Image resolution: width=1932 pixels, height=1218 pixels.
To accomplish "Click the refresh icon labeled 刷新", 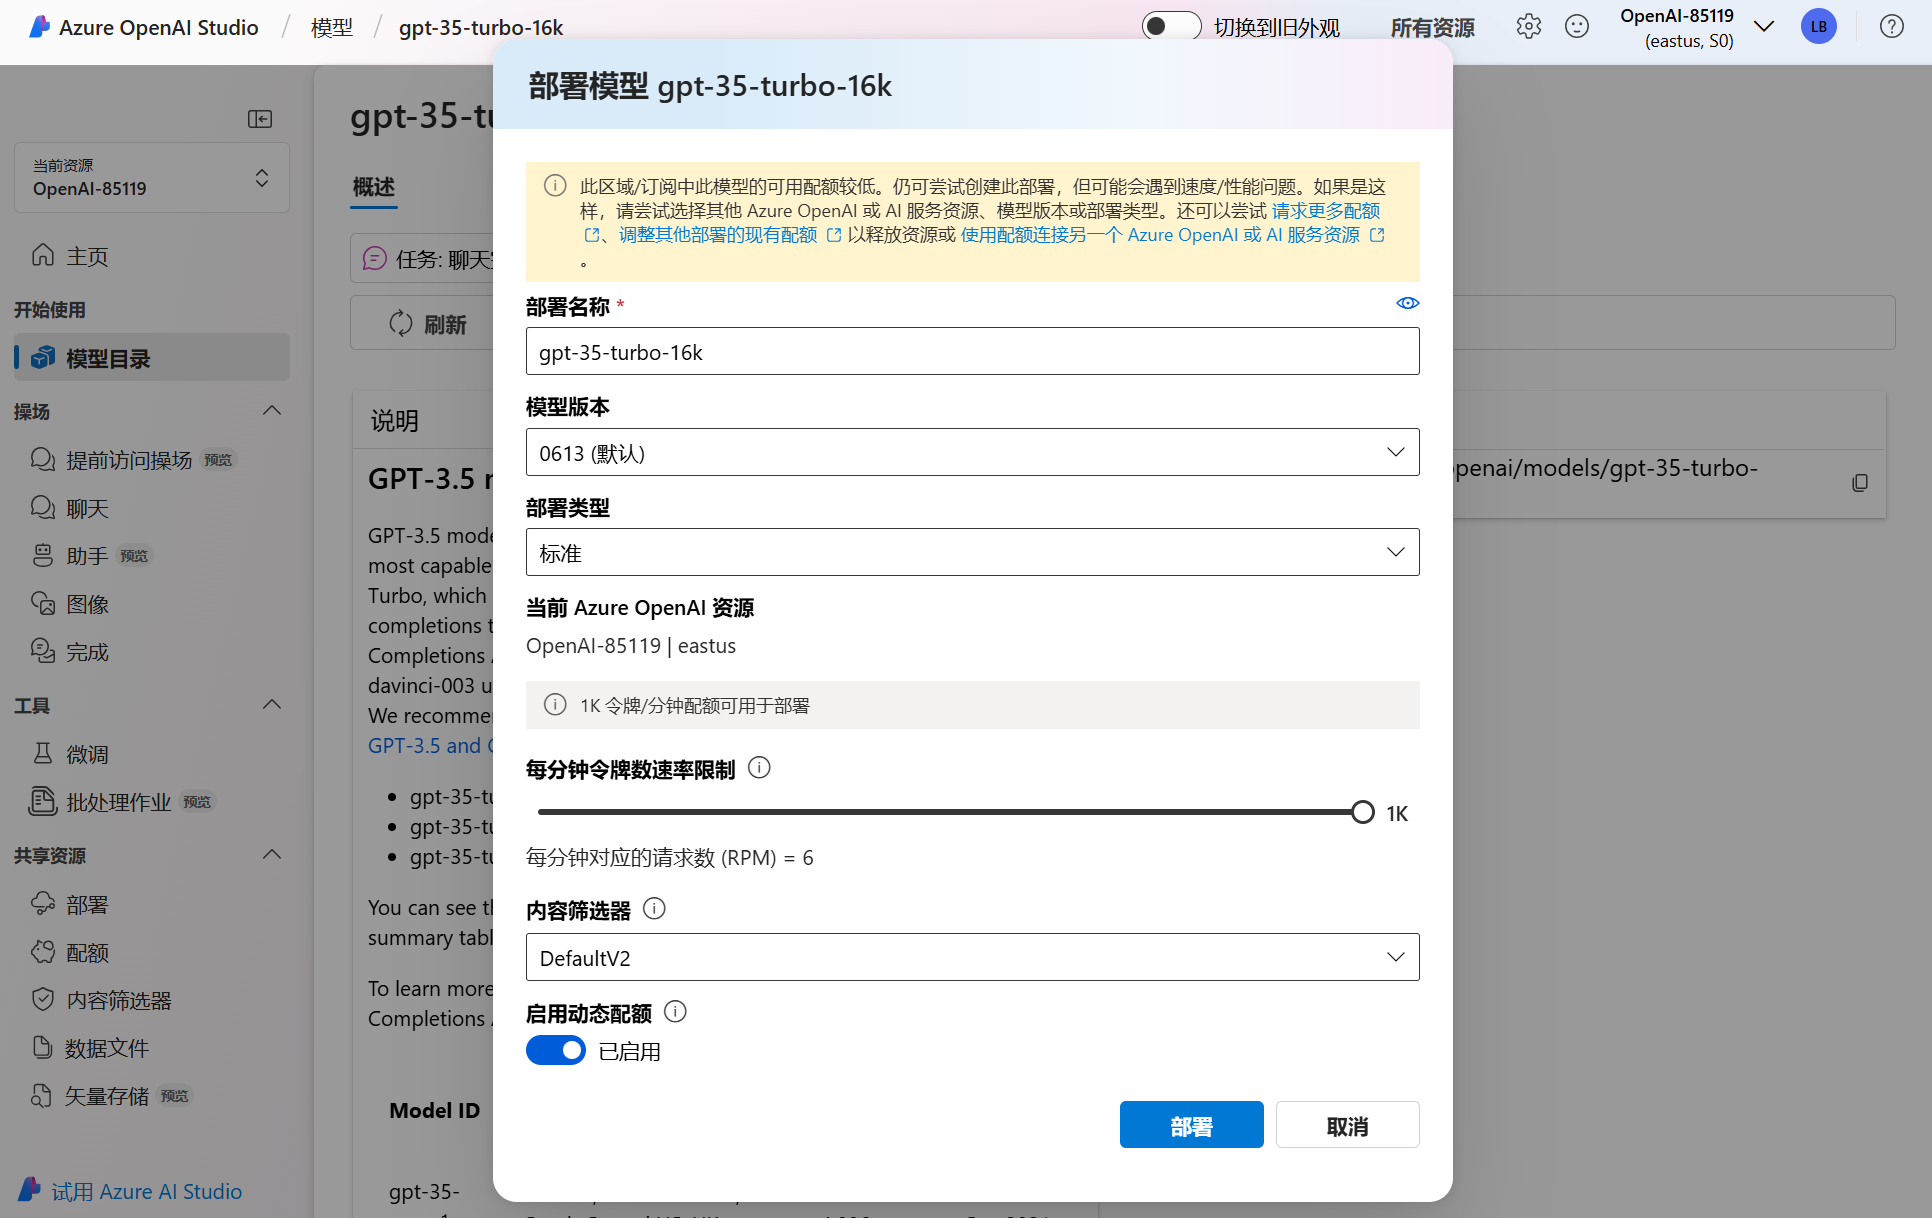I will pos(401,324).
